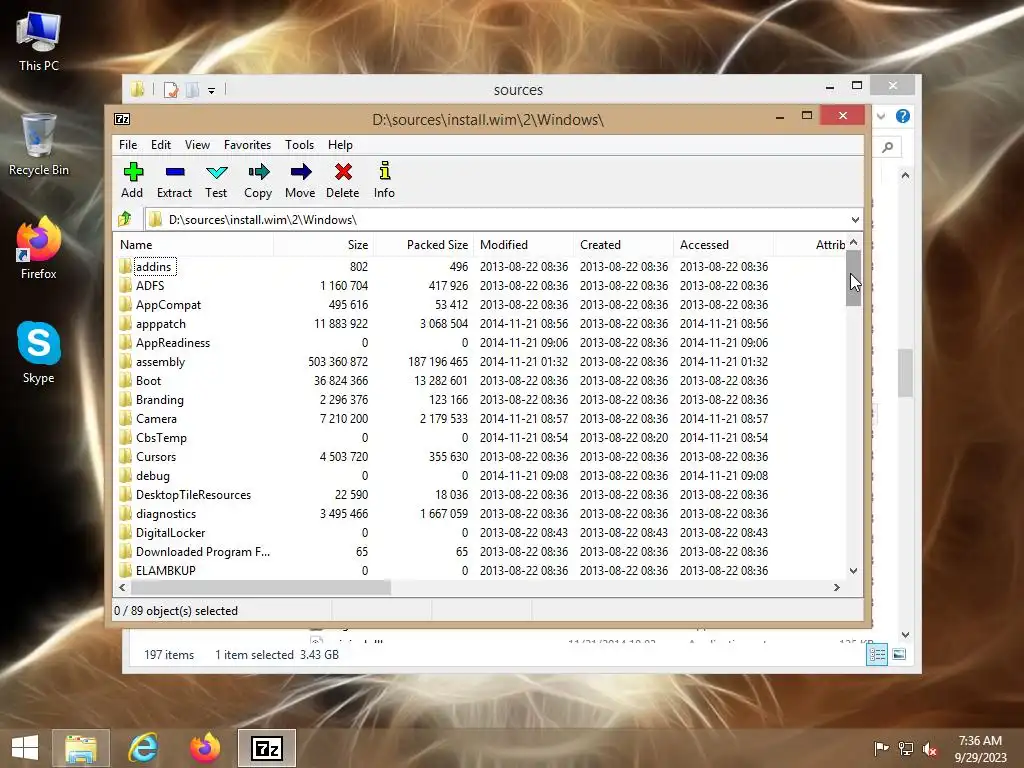This screenshot has width=1024, height=768.
Task: Open the Tools menu
Action: click(x=299, y=145)
